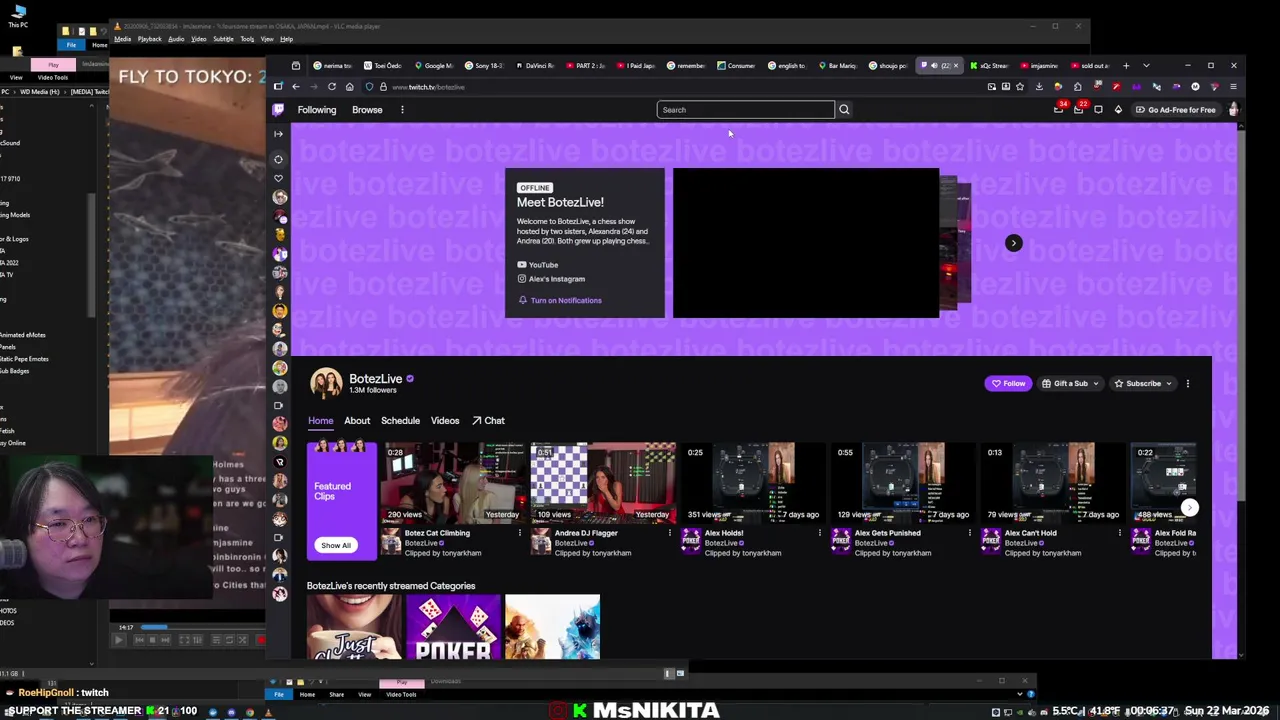Open Gift a Sub dropdown

pyautogui.click(x=1070, y=383)
